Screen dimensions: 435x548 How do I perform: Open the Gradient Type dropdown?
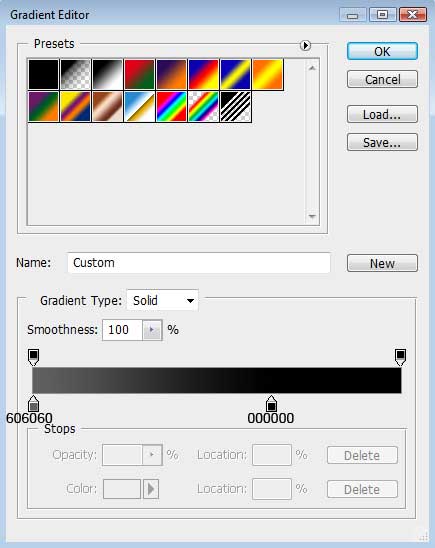point(162,301)
